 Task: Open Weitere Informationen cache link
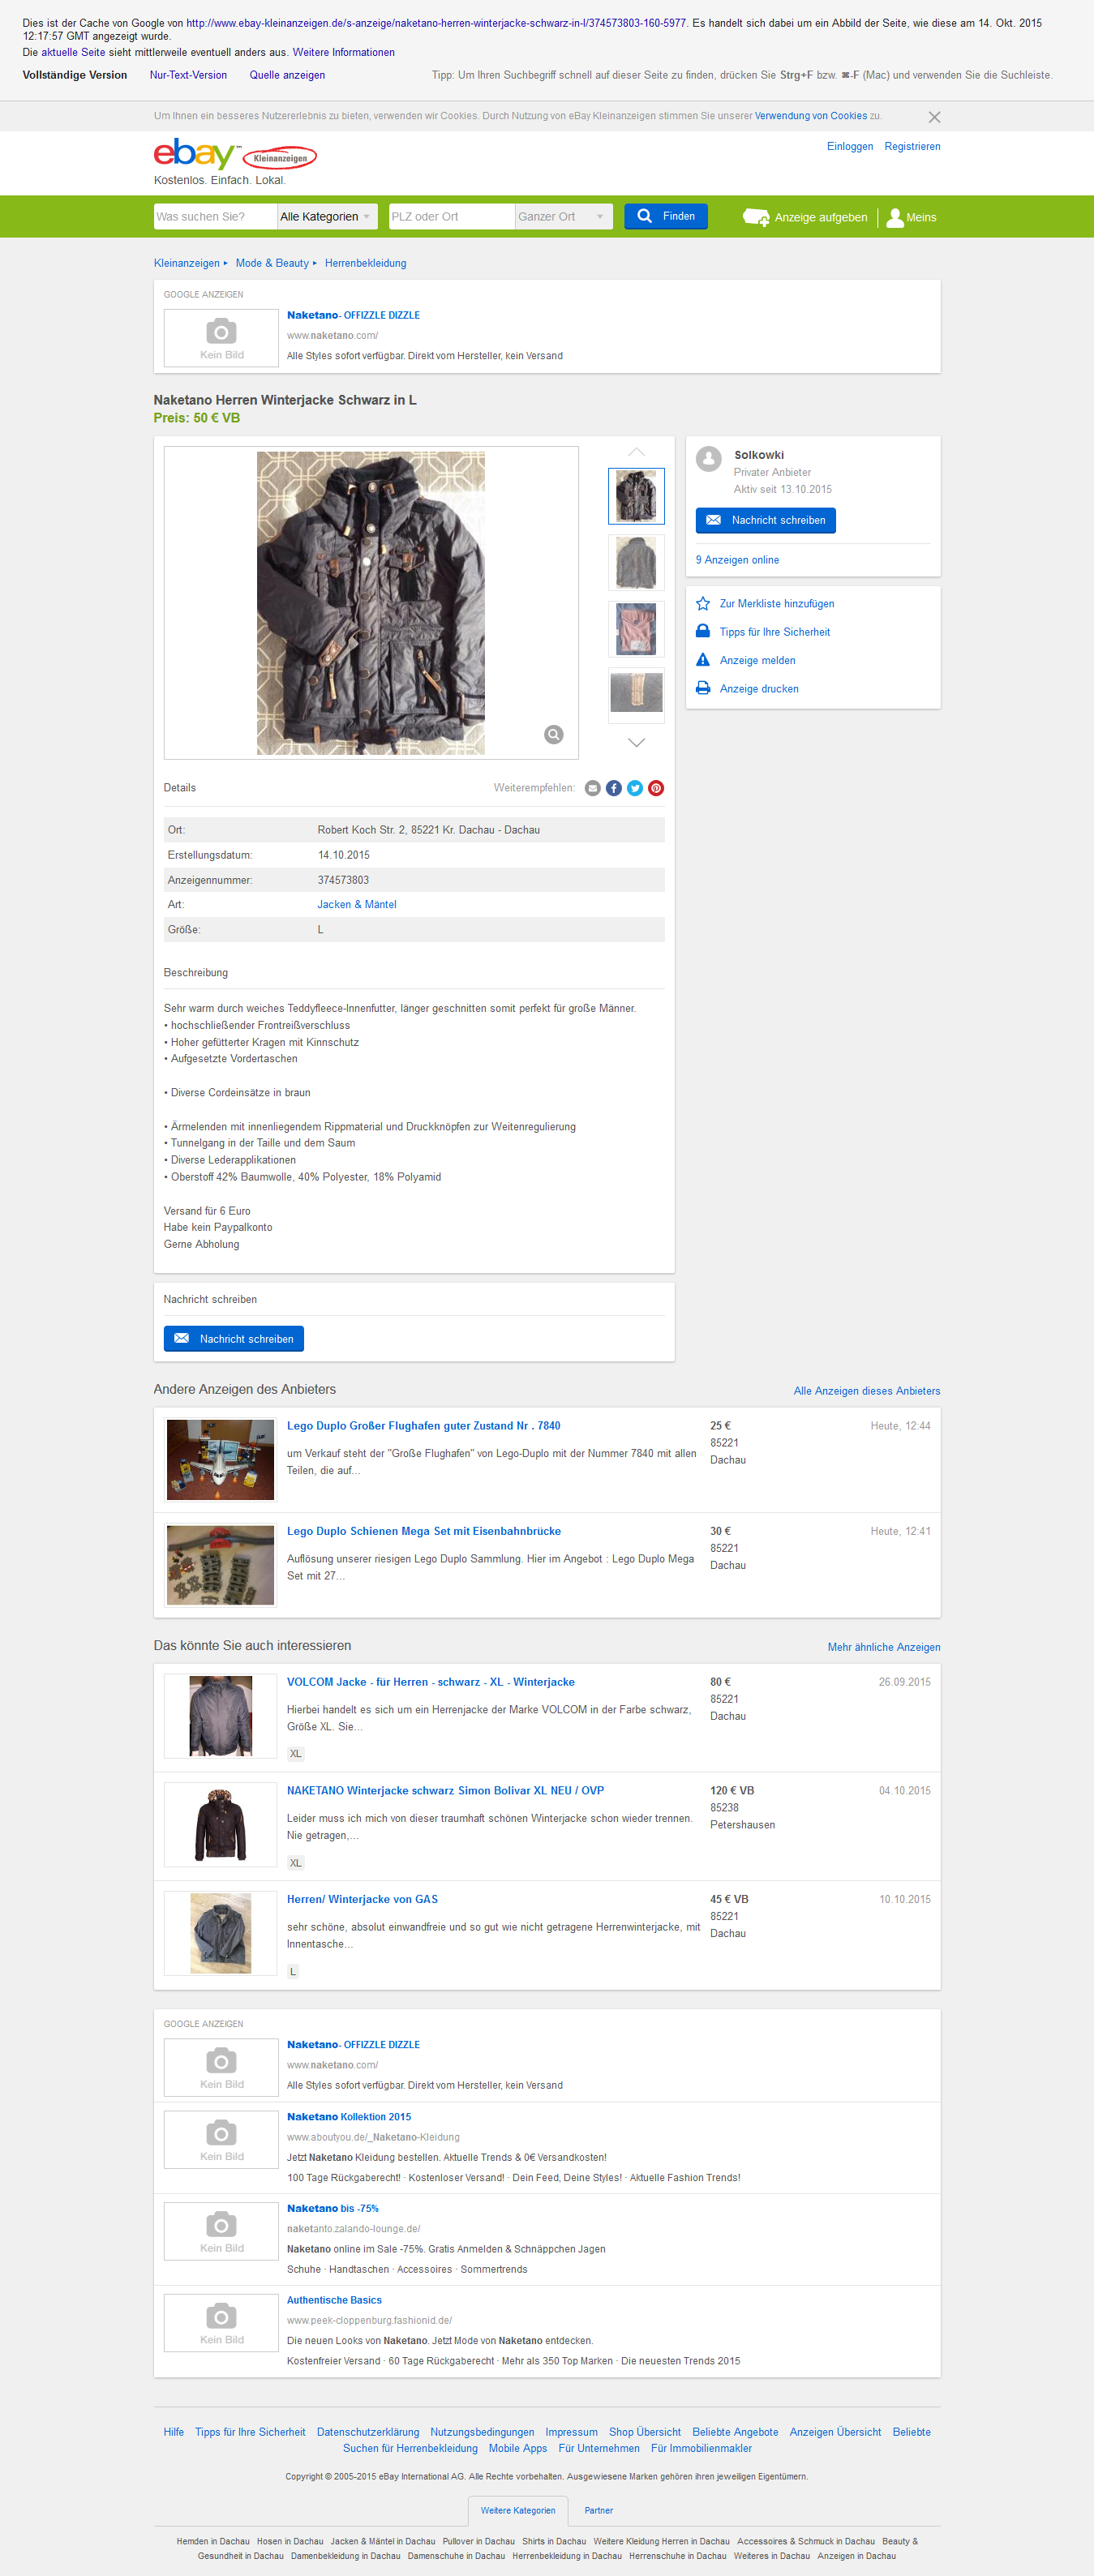[343, 52]
